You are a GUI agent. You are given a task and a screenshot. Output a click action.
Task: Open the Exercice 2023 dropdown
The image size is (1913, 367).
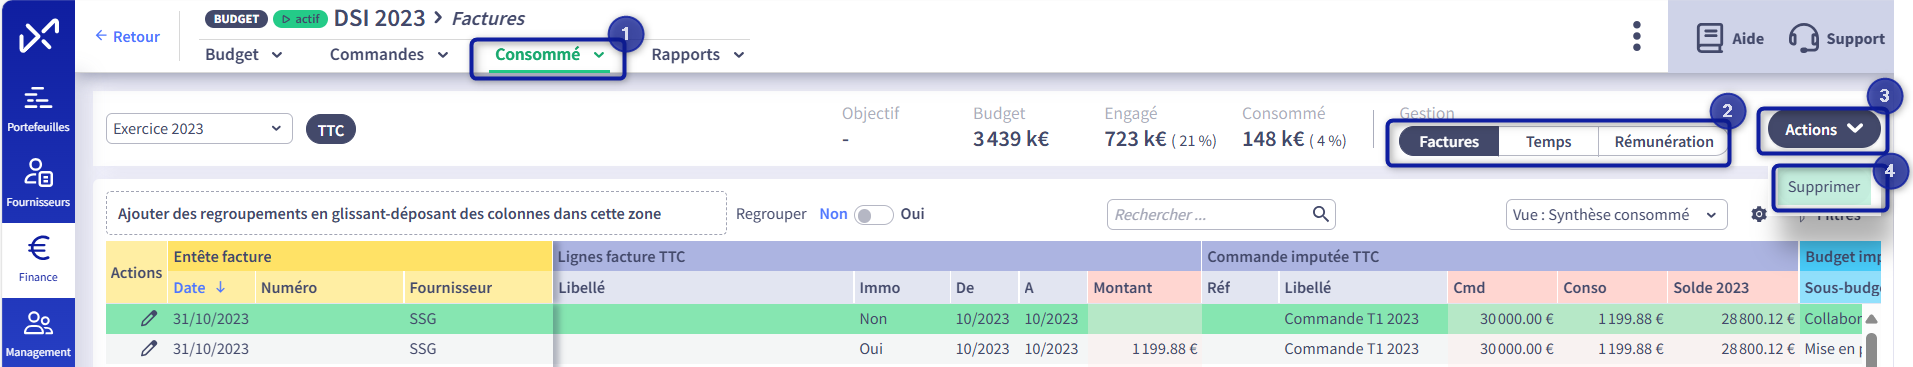click(x=199, y=129)
